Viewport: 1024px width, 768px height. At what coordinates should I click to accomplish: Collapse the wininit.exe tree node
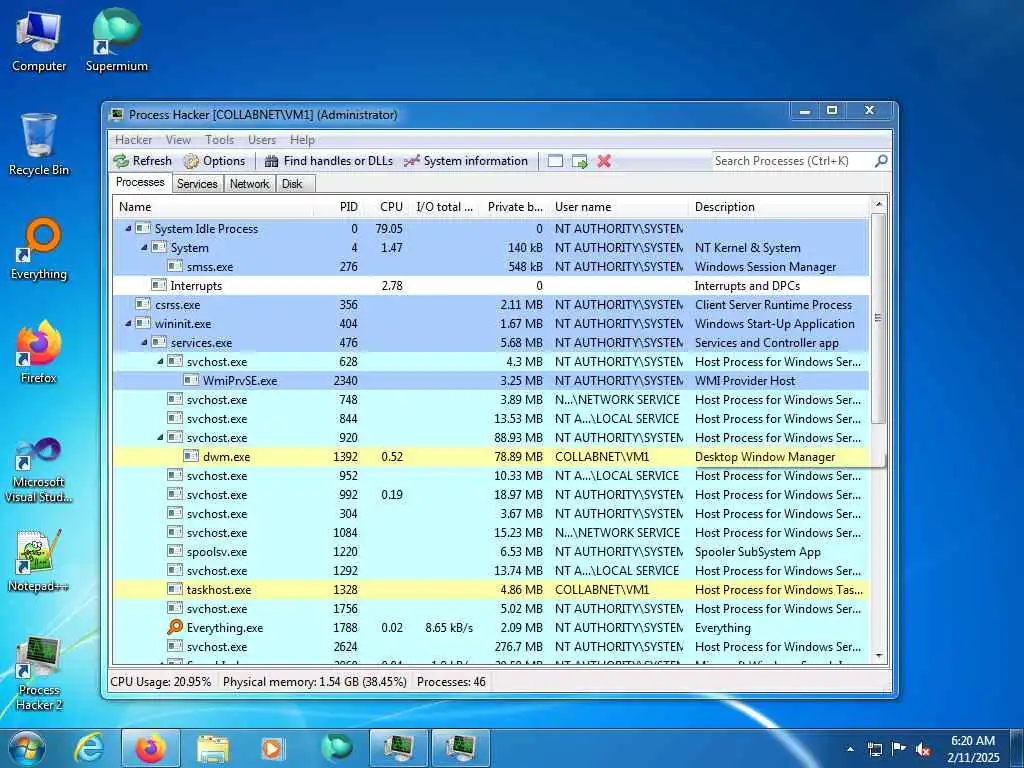click(x=128, y=323)
